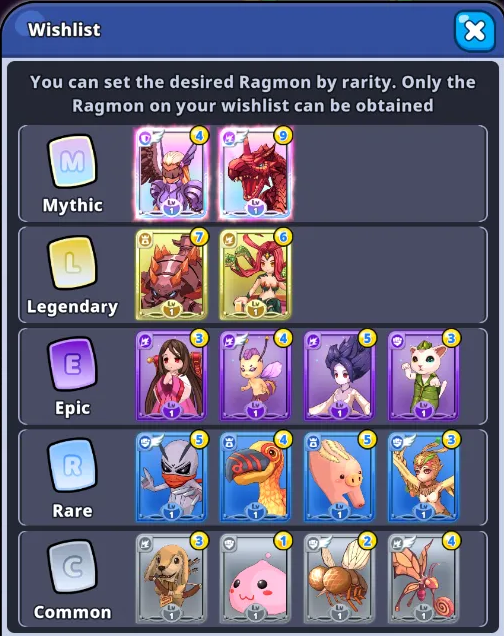This screenshot has height=636, width=504.
Task: Click the Epic rarity E badge
Action: click(73, 364)
